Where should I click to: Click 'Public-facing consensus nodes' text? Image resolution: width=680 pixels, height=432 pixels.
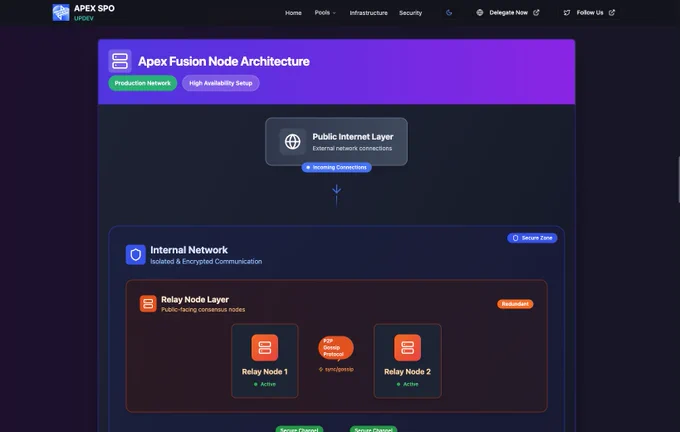point(203,310)
